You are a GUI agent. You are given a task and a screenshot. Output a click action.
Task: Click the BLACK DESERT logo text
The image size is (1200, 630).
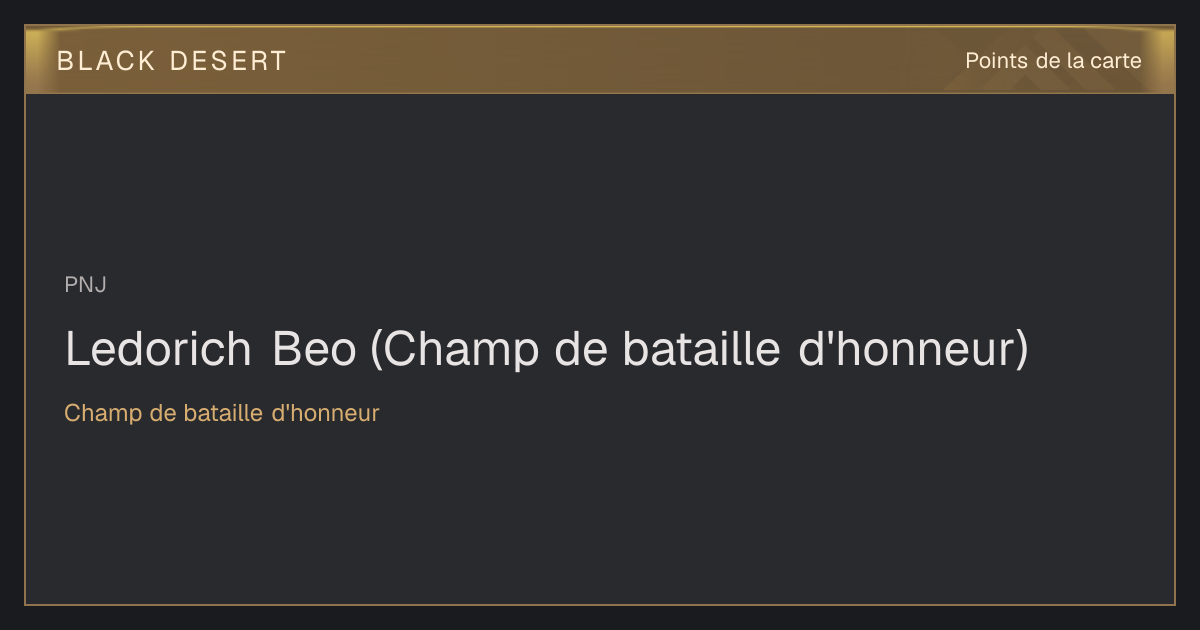tap(172, 61)
